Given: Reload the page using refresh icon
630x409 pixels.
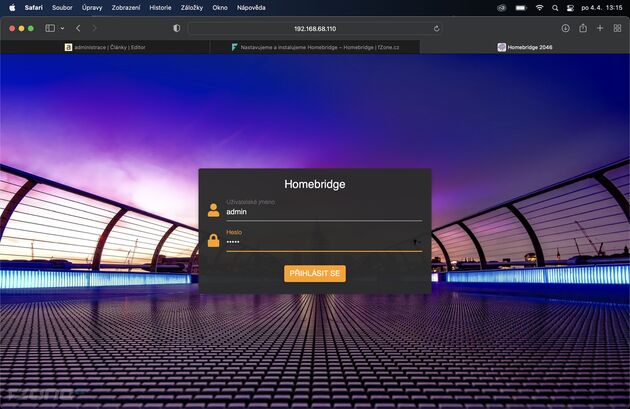Looking at the screenshot, I should (436, 28).
